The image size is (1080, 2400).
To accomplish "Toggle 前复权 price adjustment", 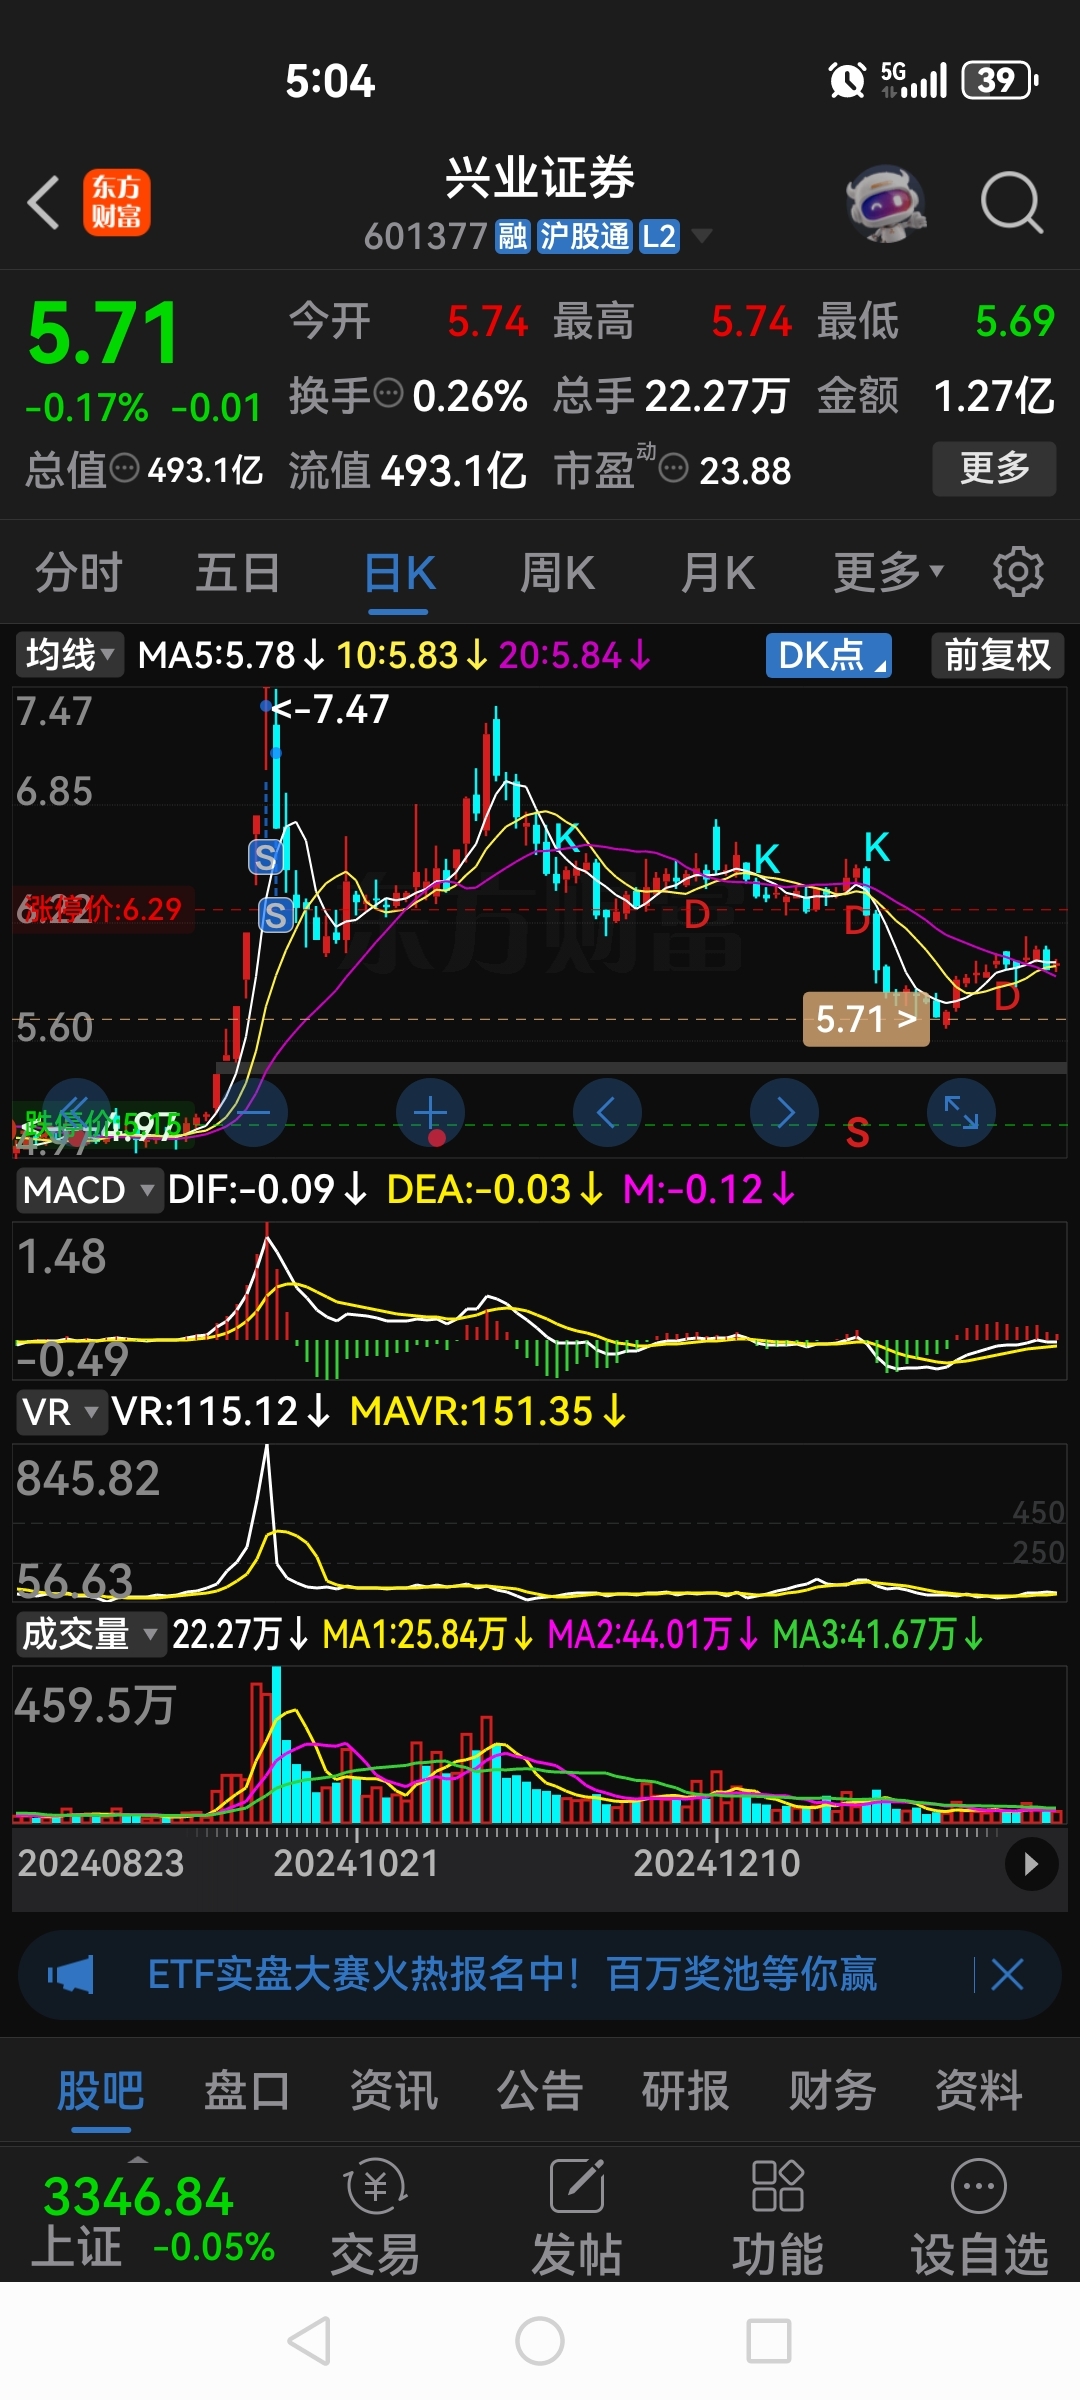I will coord(998,656).
